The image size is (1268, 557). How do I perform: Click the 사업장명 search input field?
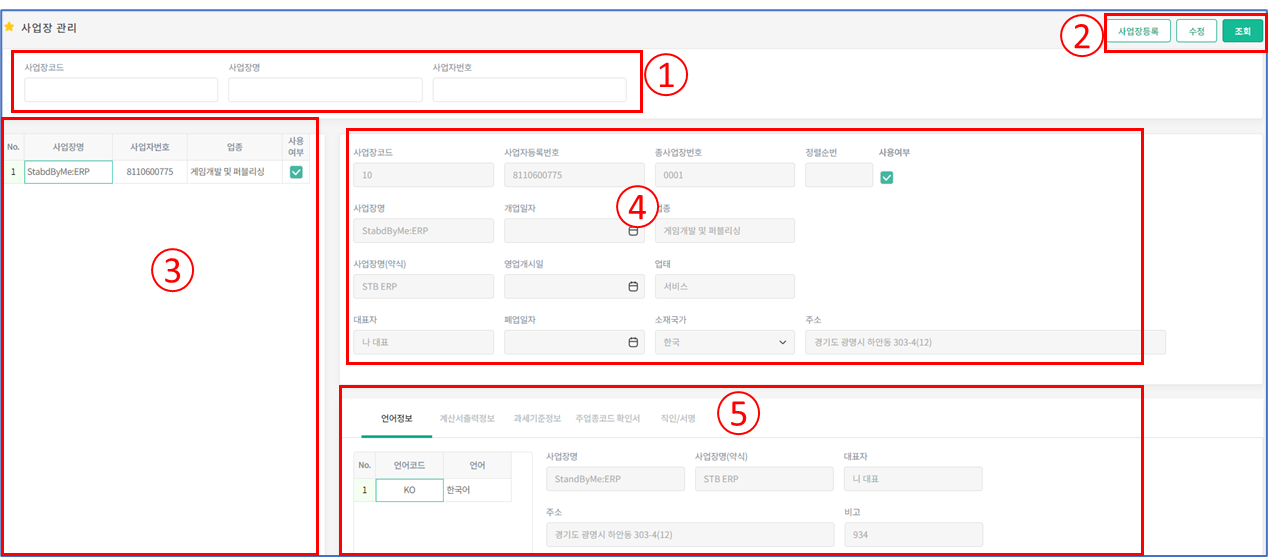point(325,90)
